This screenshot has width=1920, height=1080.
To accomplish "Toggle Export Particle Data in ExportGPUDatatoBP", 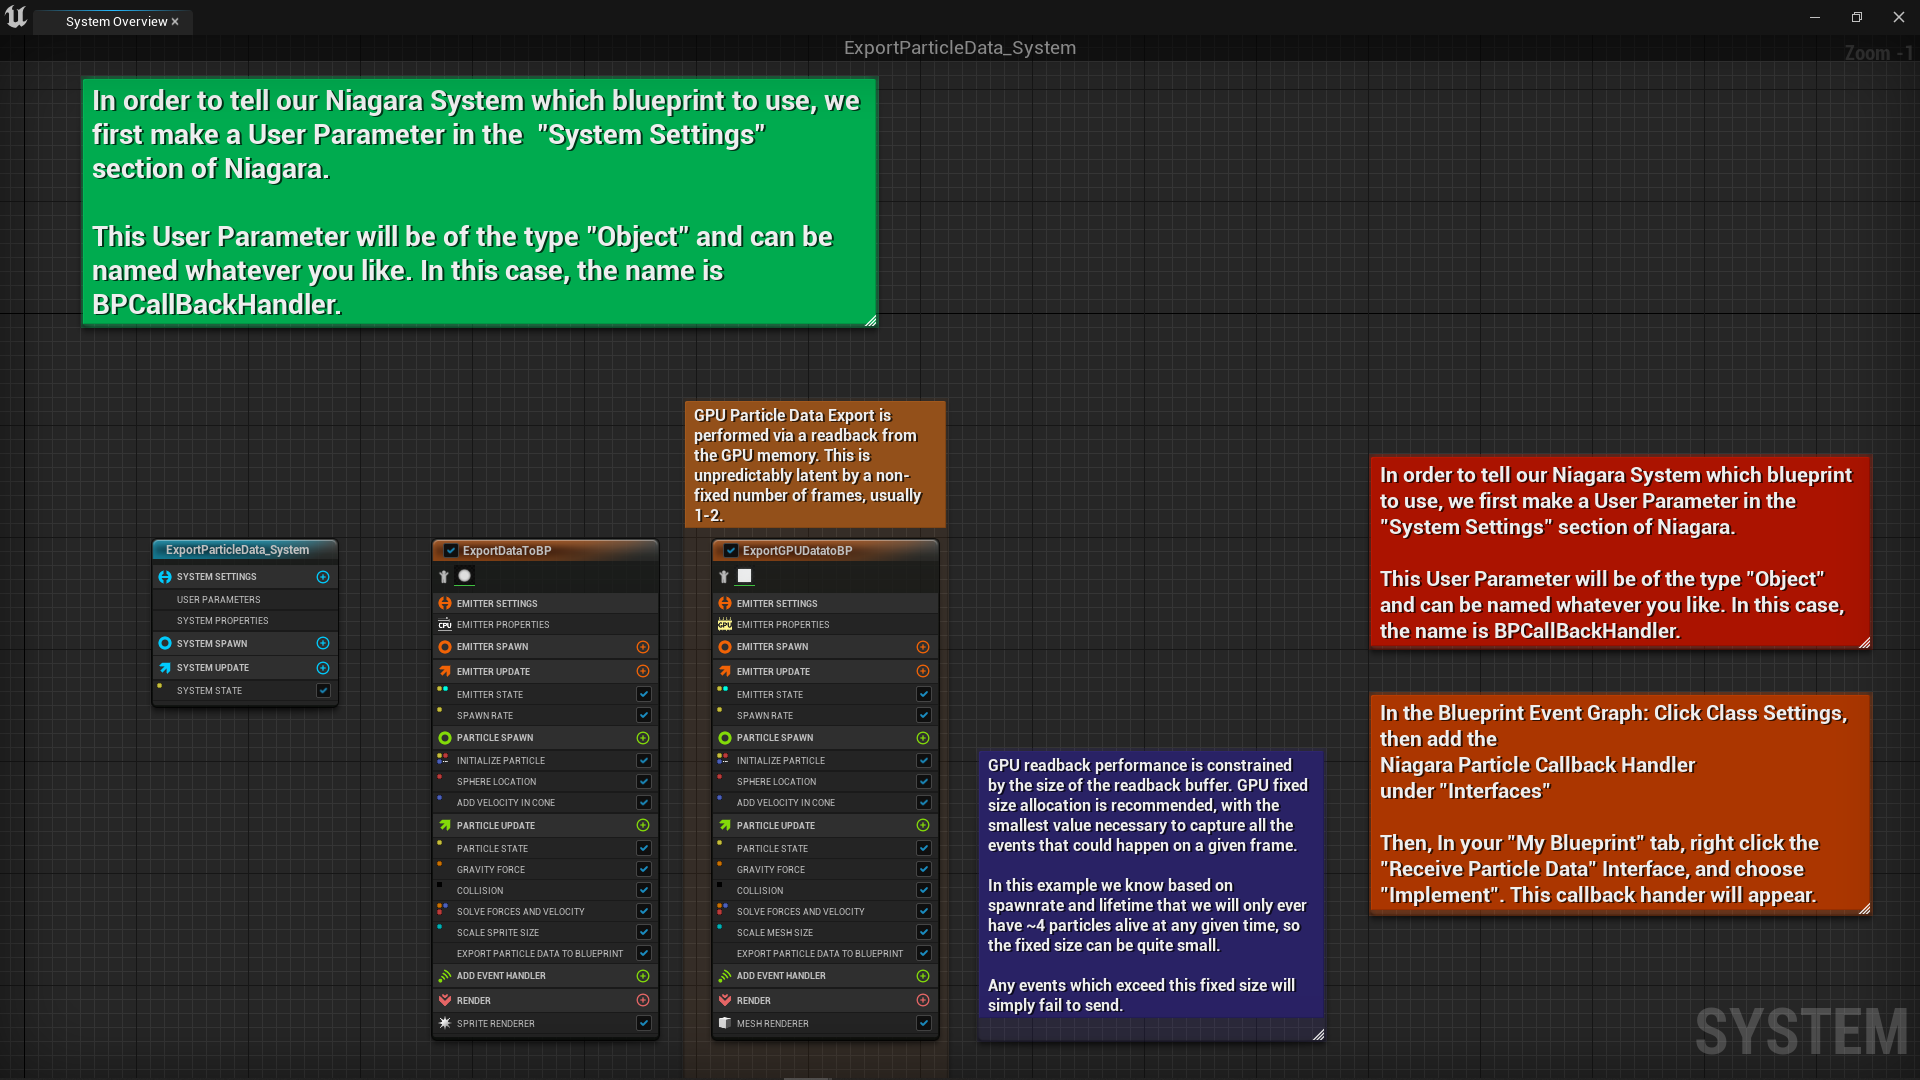I will pyautogui.click(x=924, y=953).
